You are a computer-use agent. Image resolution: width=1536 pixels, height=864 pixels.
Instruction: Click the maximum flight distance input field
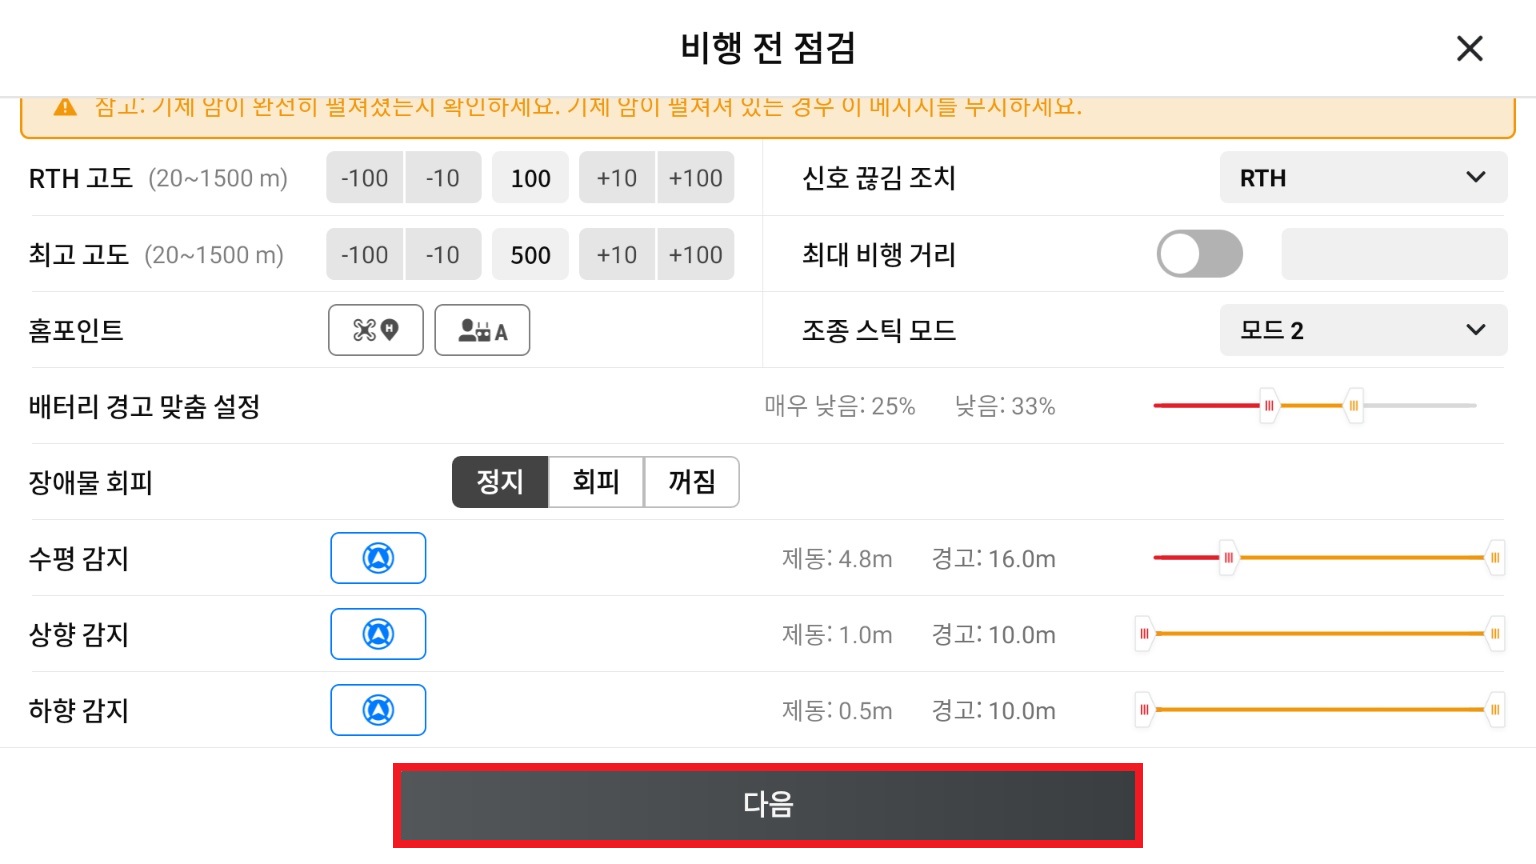click(x=1393, y=254)
